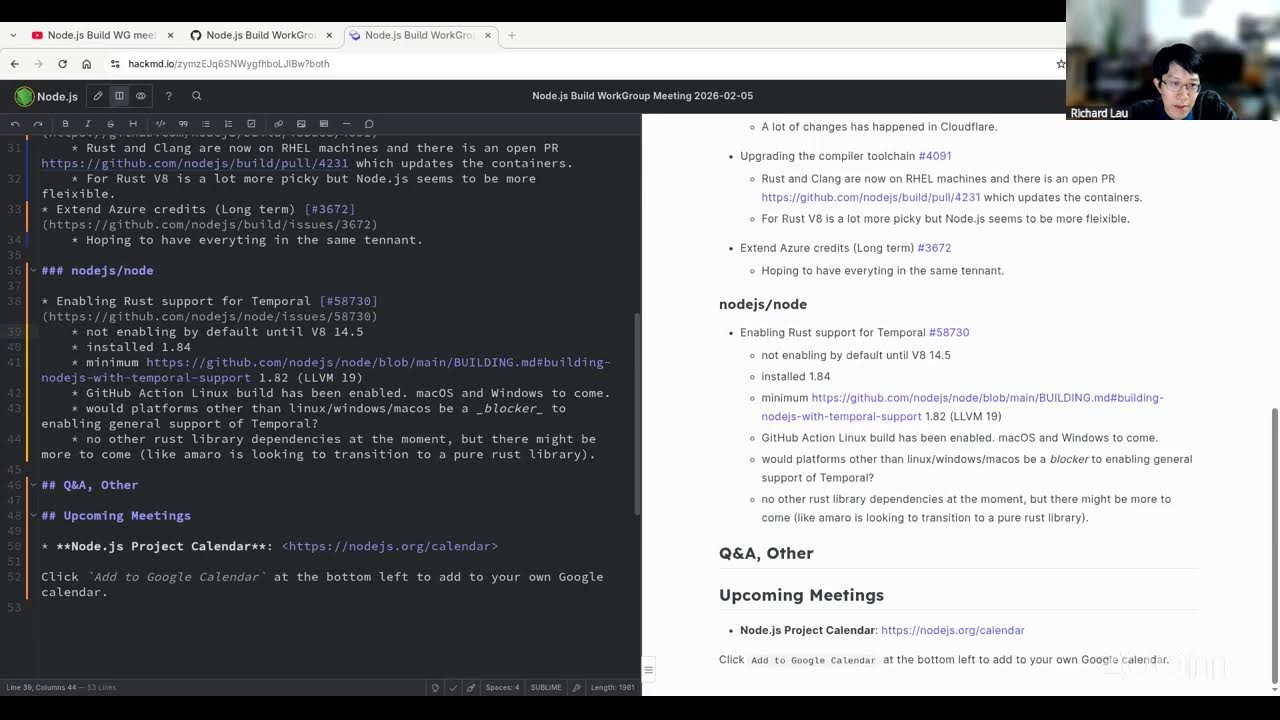Insert code block icon

click(160, 124)
